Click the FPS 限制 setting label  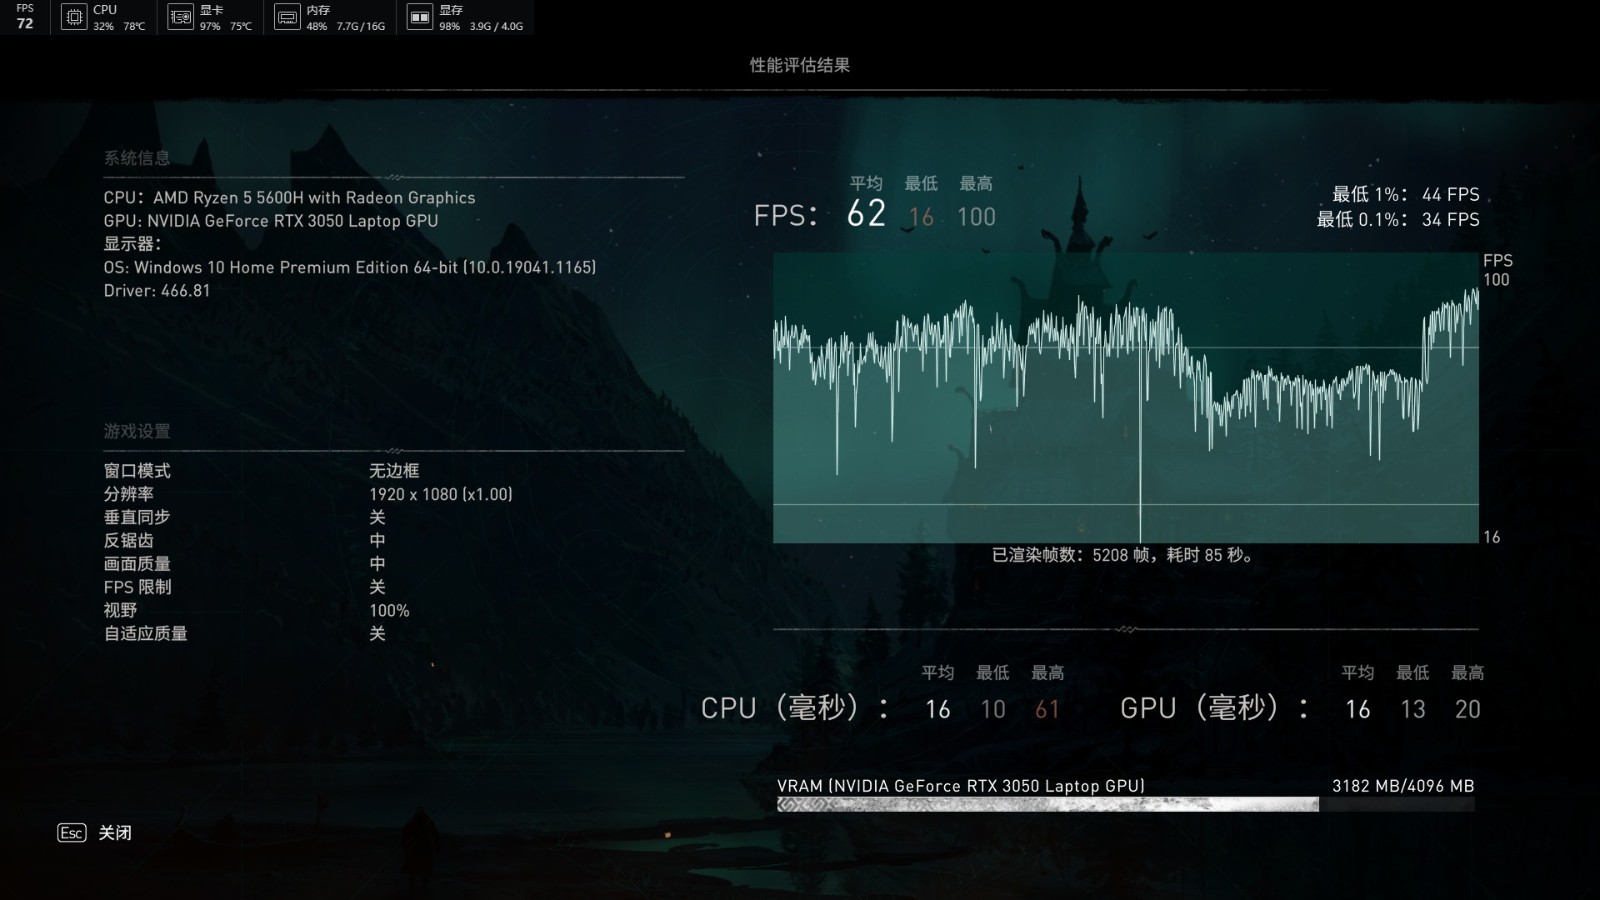[138, 587]
